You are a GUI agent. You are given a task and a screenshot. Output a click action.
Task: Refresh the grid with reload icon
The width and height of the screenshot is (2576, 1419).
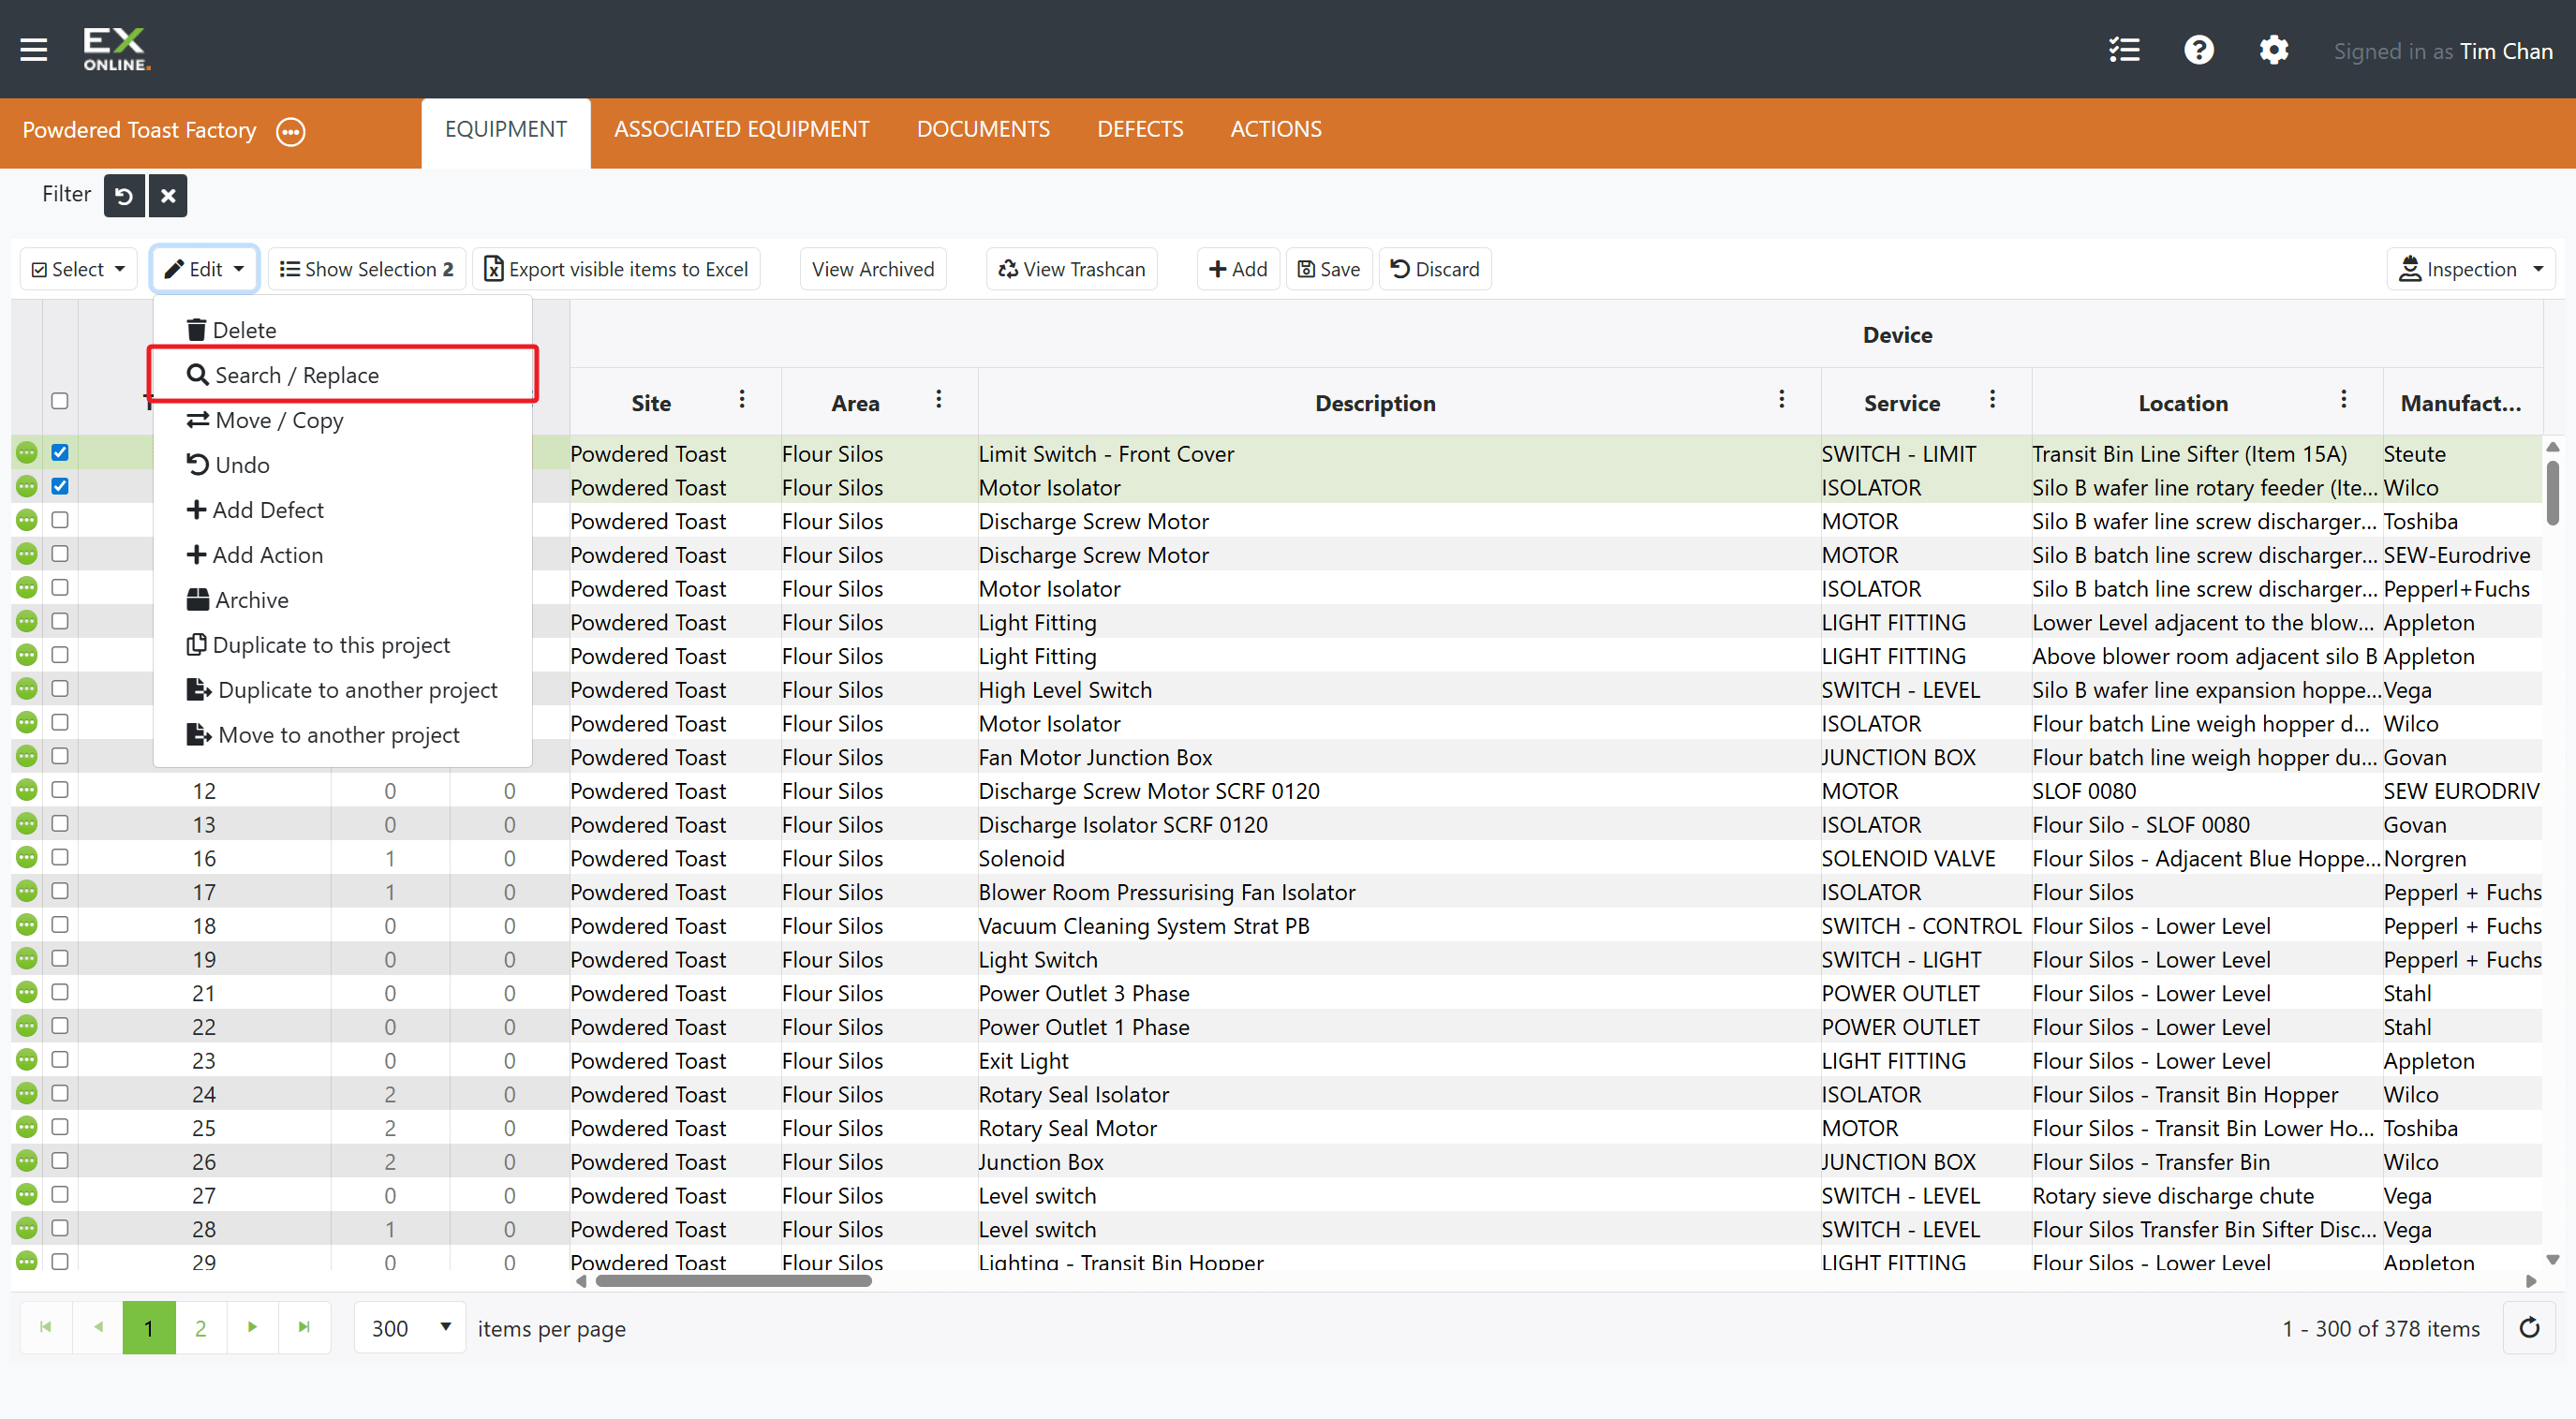(x=2529, y=1327)
